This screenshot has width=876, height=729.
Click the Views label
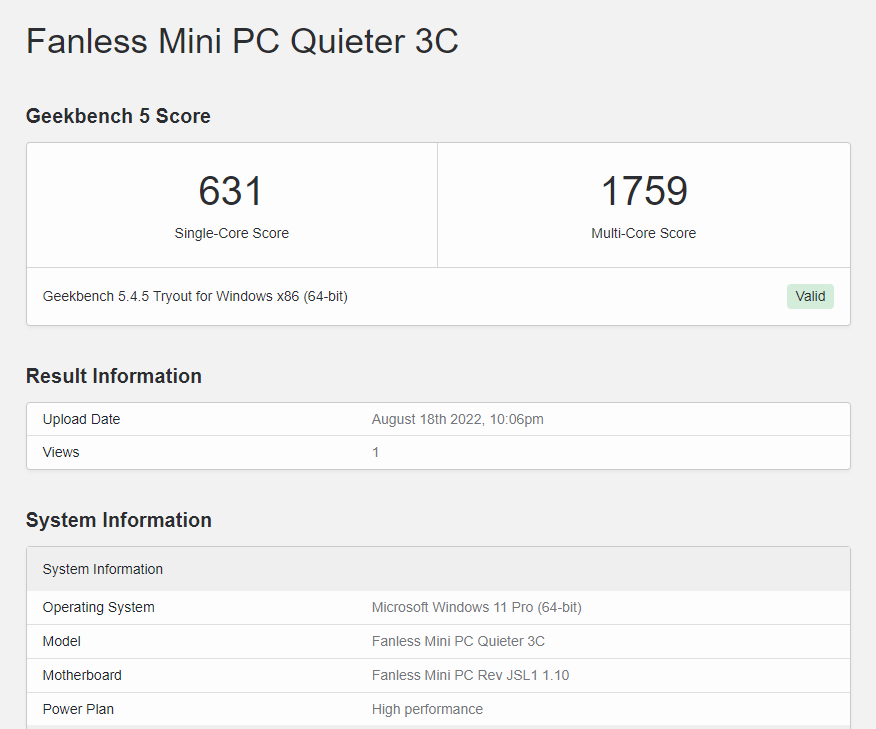pyautogui.click(x=61, y=452)
